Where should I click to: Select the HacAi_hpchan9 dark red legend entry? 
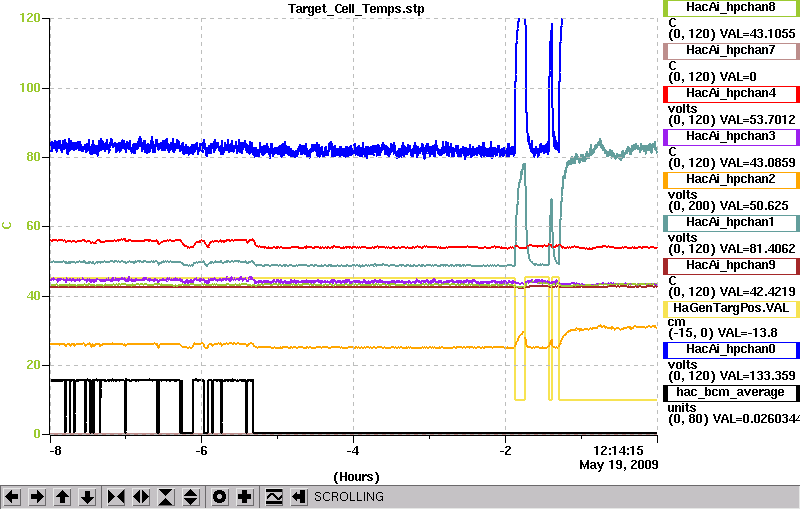(731, 266)
